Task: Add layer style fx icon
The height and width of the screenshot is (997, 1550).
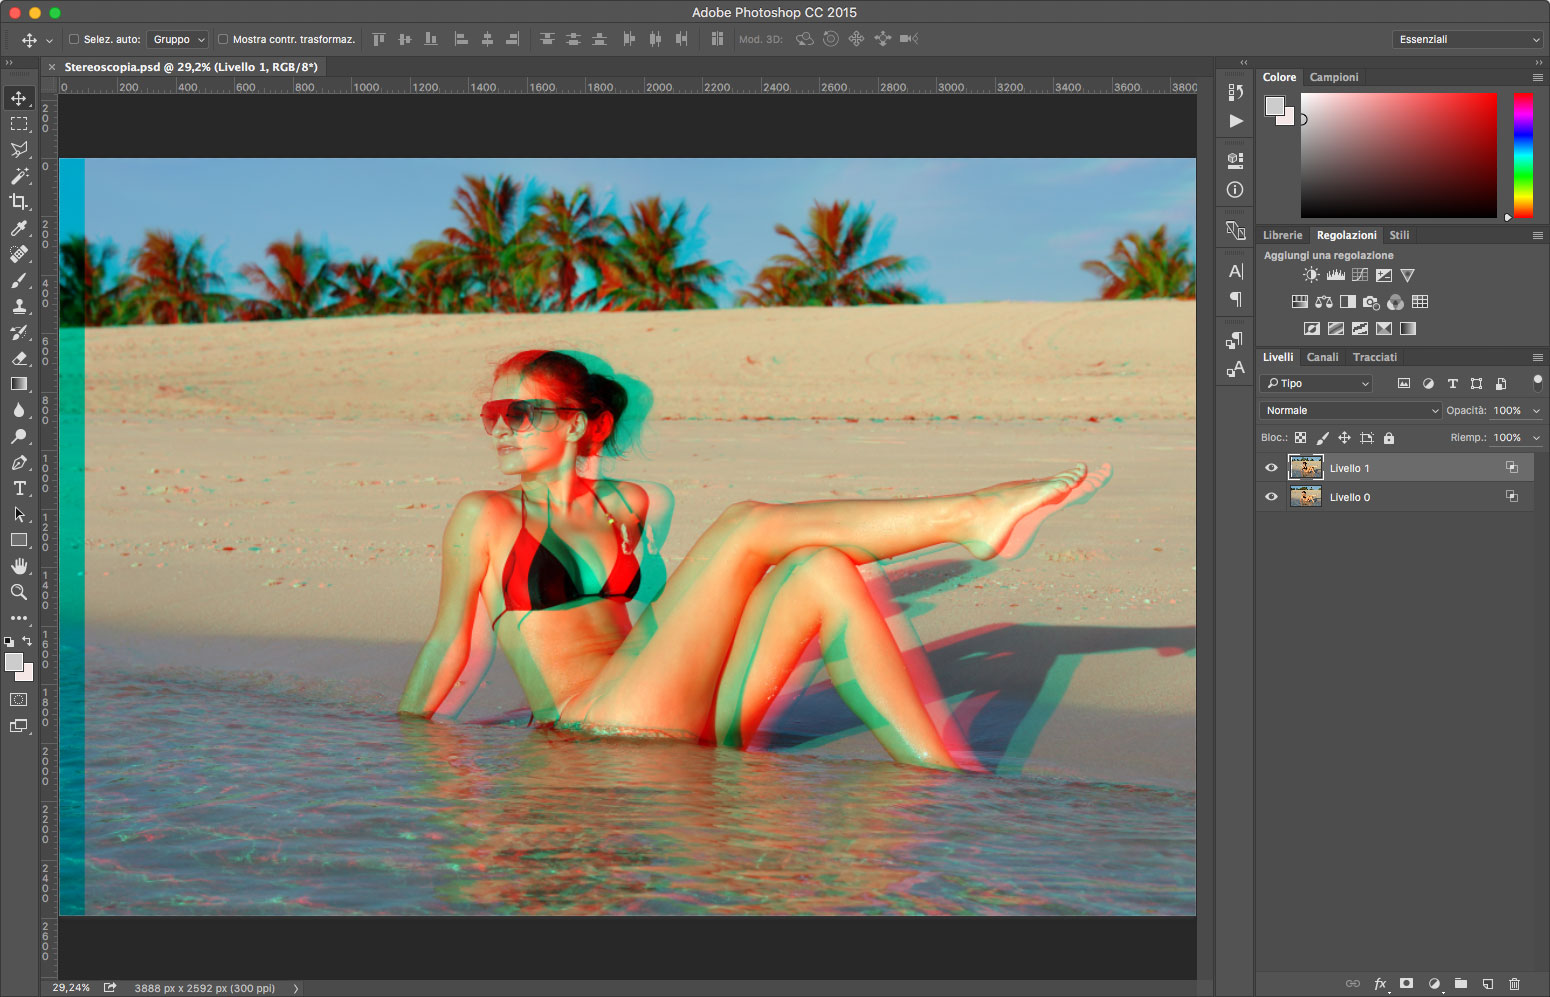Action: 1380,984
